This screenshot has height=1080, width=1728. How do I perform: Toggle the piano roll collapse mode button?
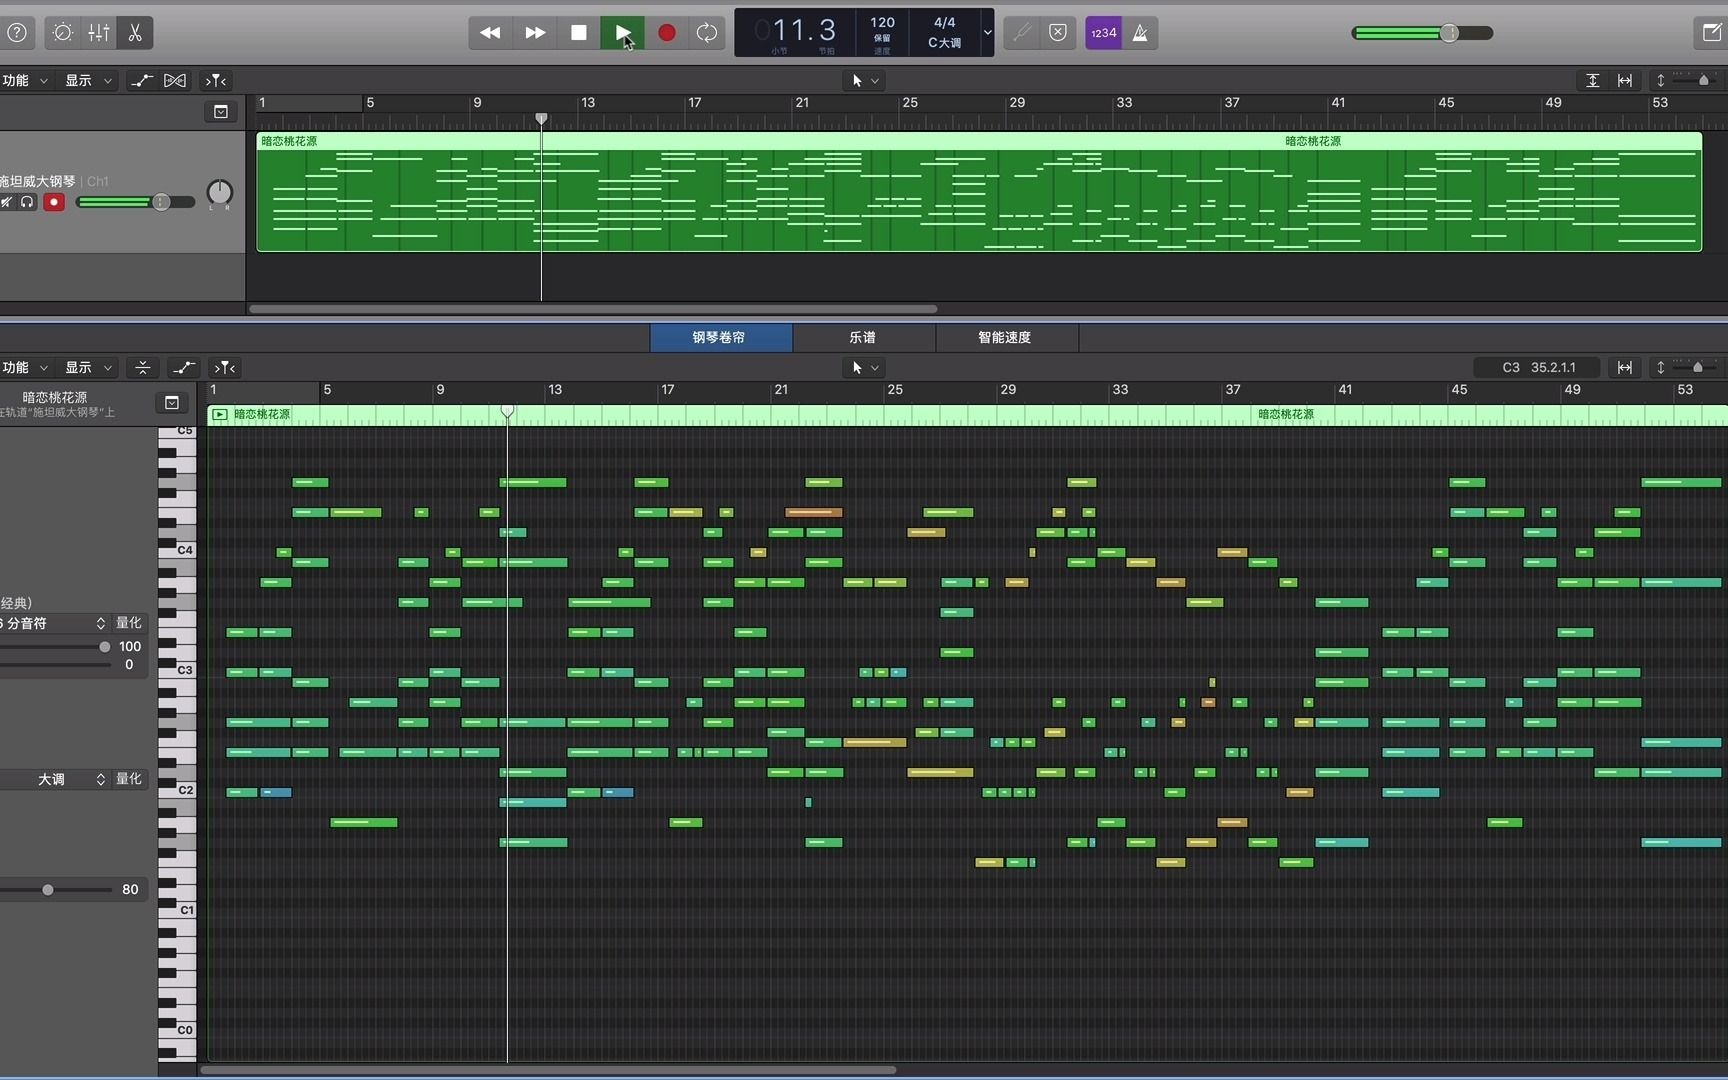[143, 367]
